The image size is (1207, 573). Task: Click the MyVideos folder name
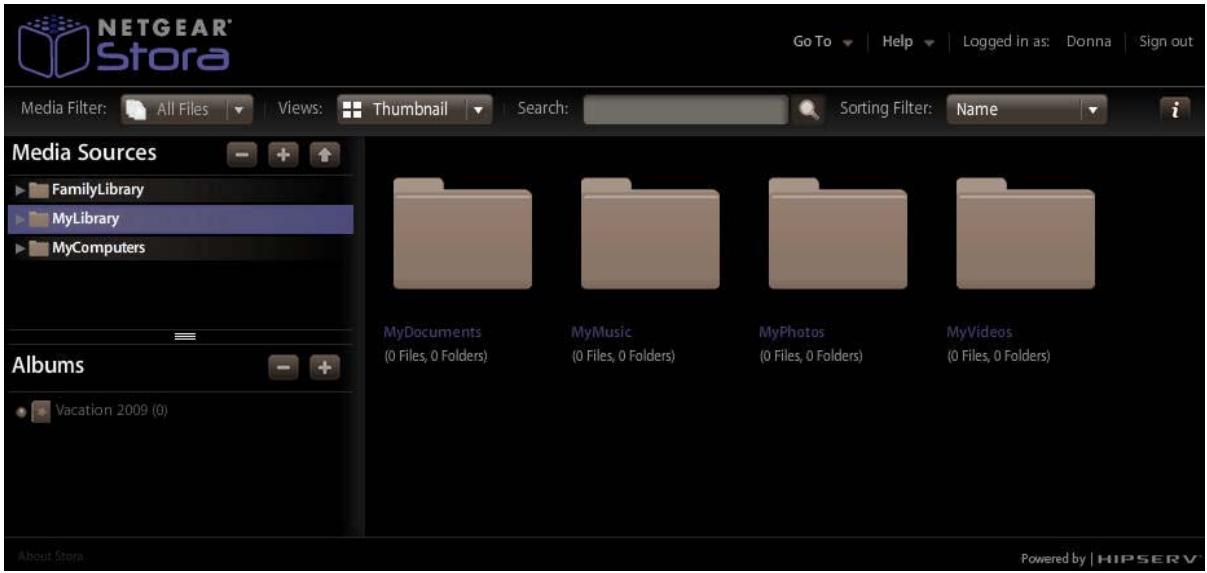click(979, 332)
